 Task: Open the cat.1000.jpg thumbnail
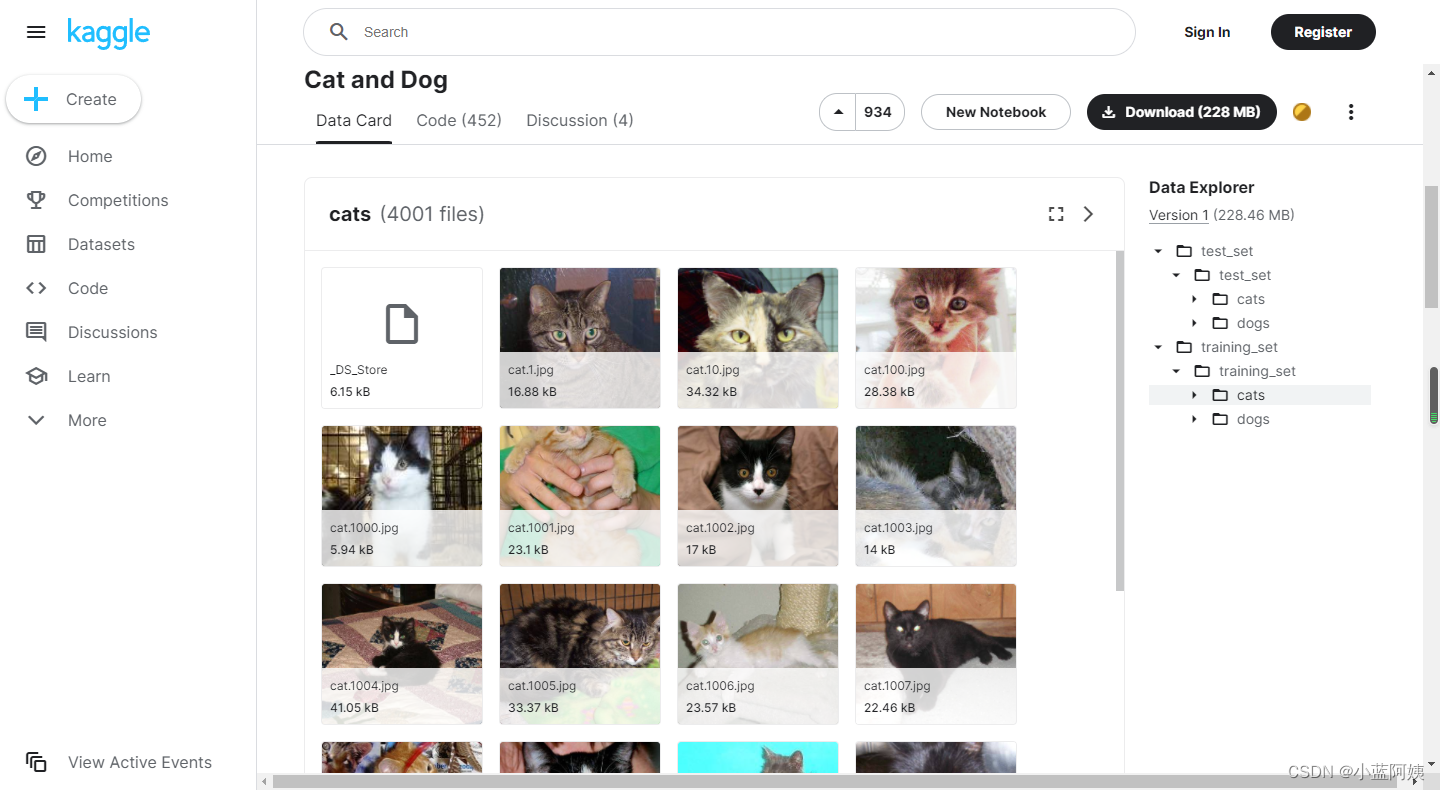click(402, 496)
